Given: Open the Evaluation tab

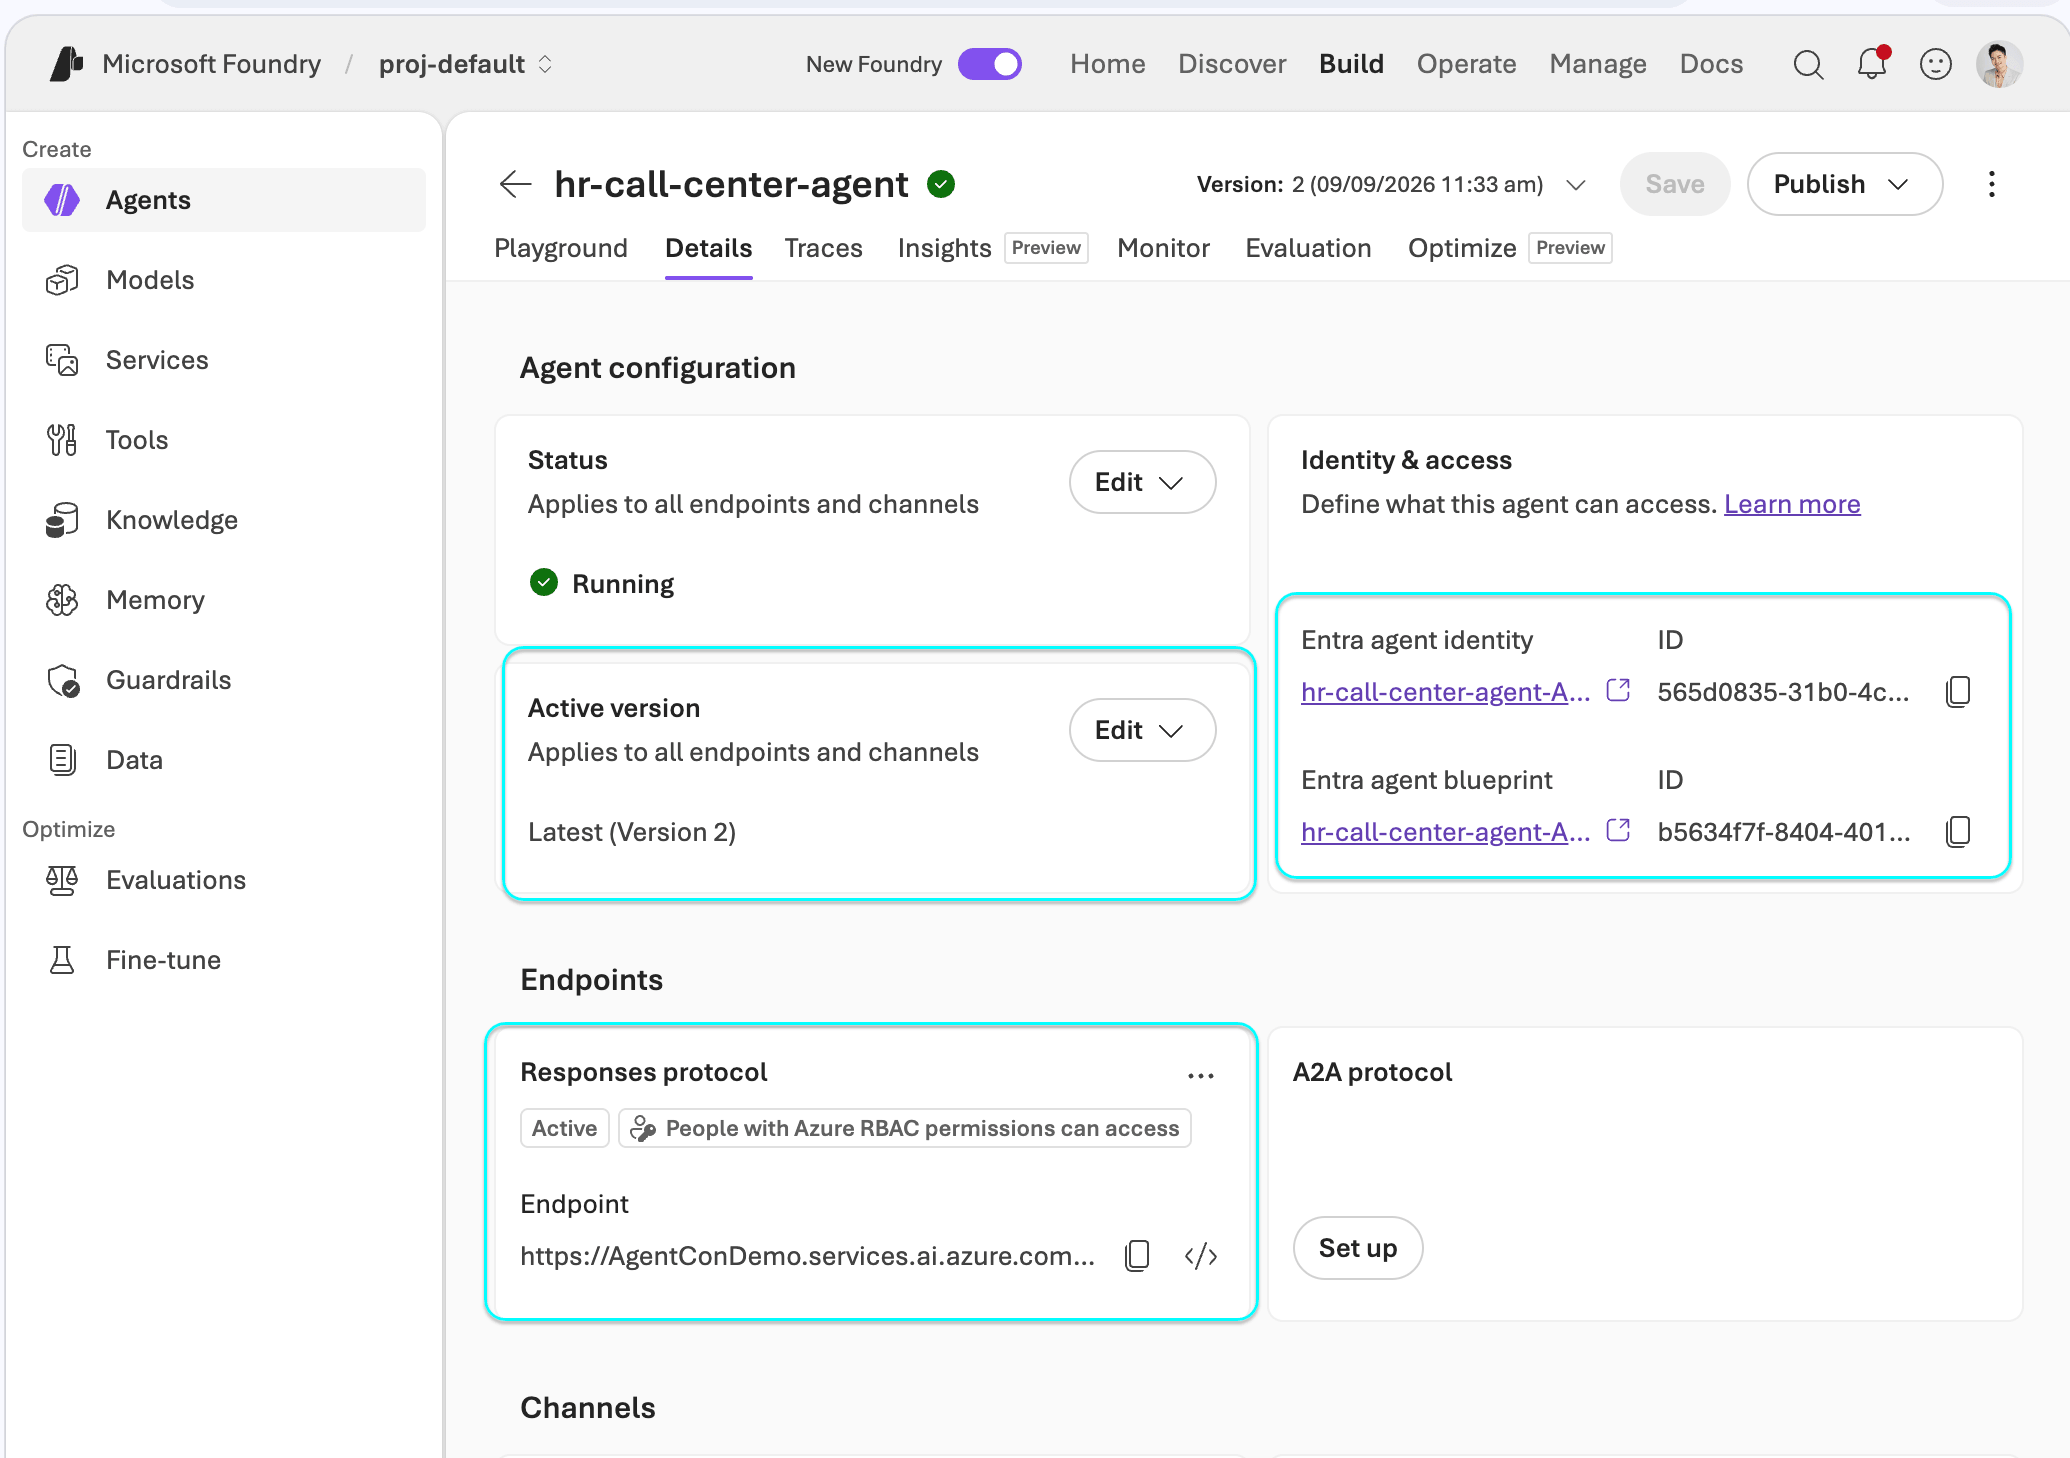Looking at the screenshot, I should [1308, 248].
